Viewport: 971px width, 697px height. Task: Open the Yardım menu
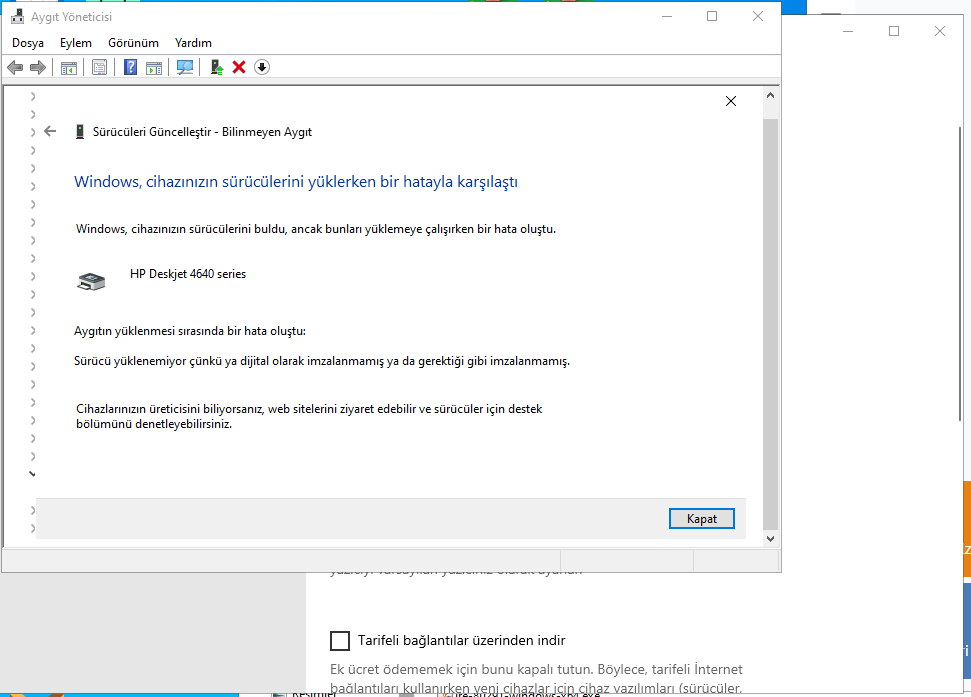(x=193, y=43)
